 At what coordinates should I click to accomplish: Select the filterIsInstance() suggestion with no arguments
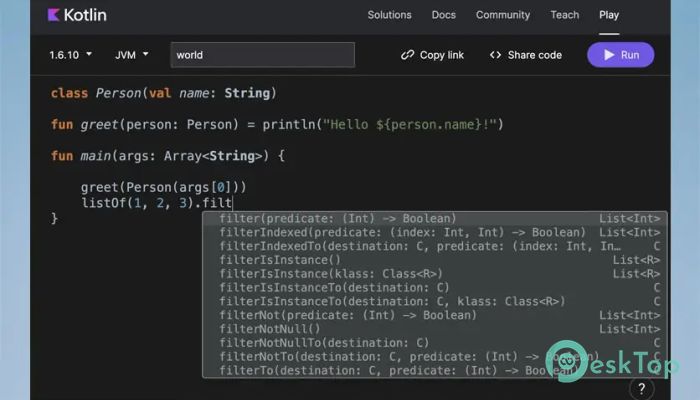coord(435,260)
